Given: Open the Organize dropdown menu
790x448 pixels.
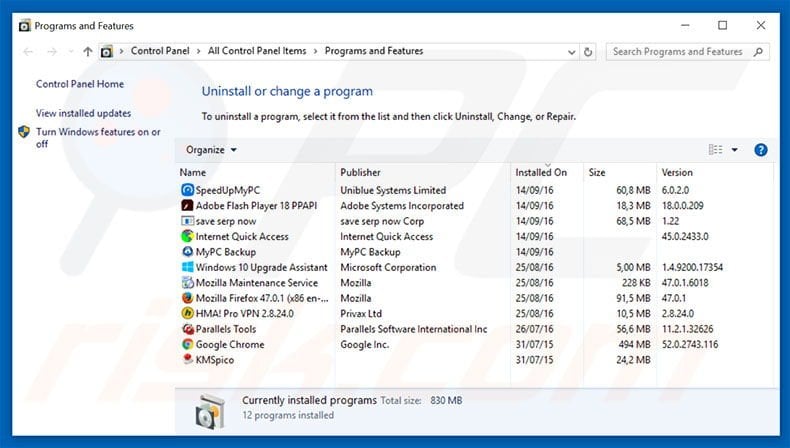Looking at the screenshot, I should coord(211,150).
